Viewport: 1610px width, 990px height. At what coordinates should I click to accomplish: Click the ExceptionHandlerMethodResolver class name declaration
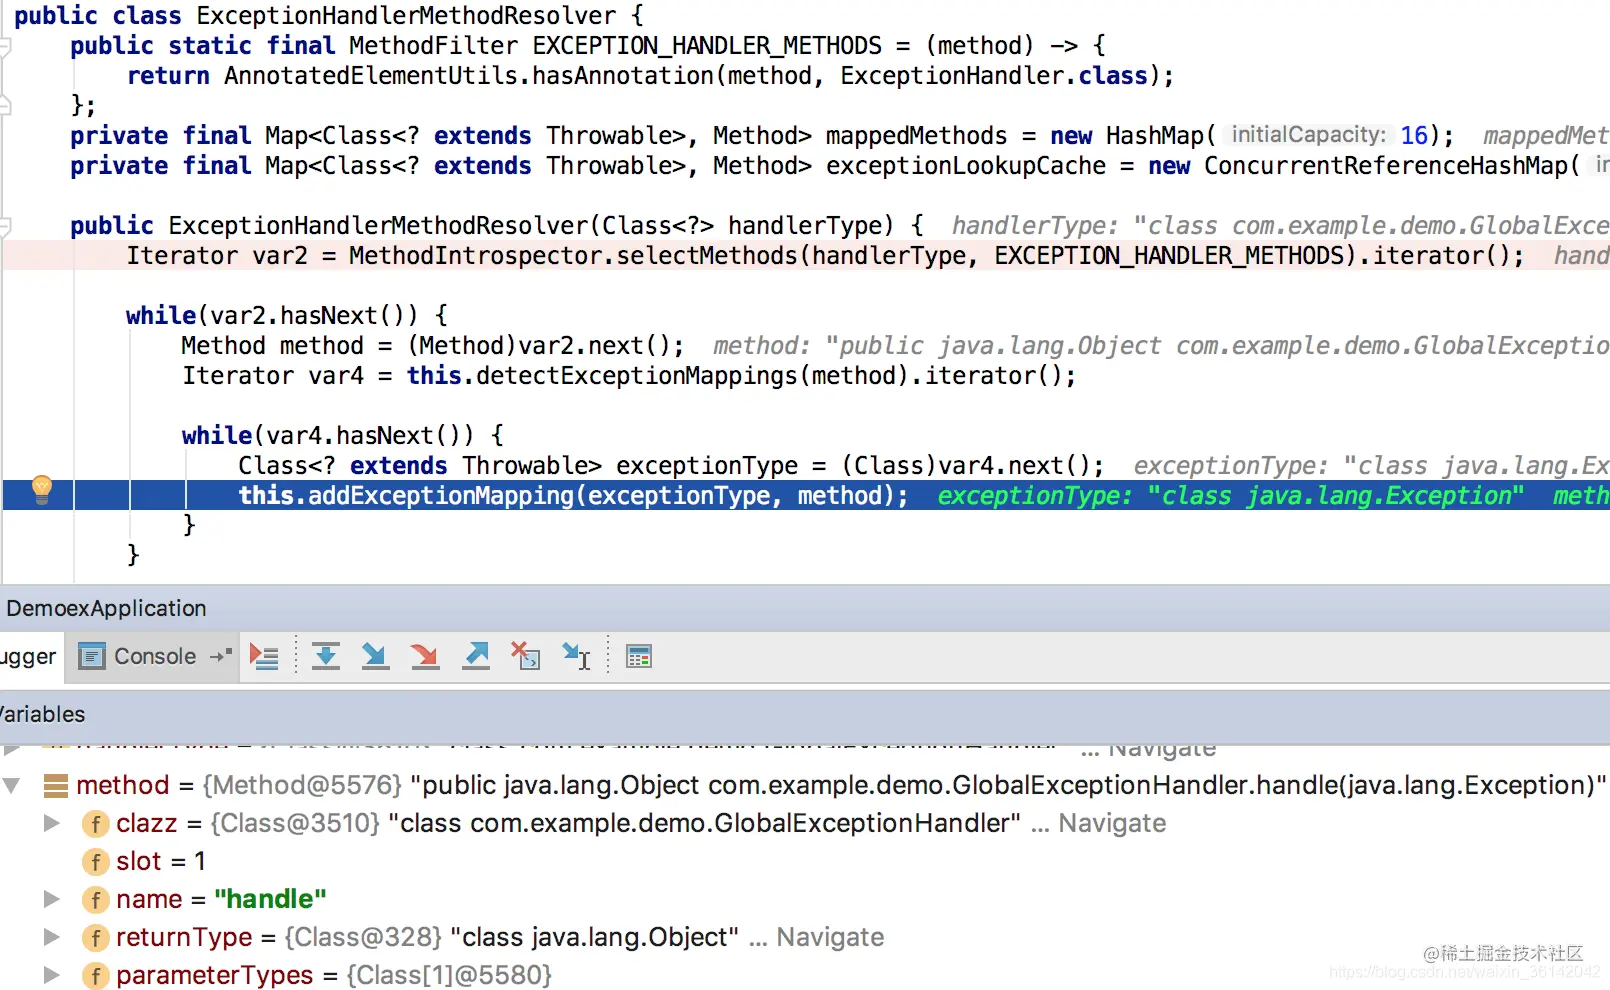406,16
